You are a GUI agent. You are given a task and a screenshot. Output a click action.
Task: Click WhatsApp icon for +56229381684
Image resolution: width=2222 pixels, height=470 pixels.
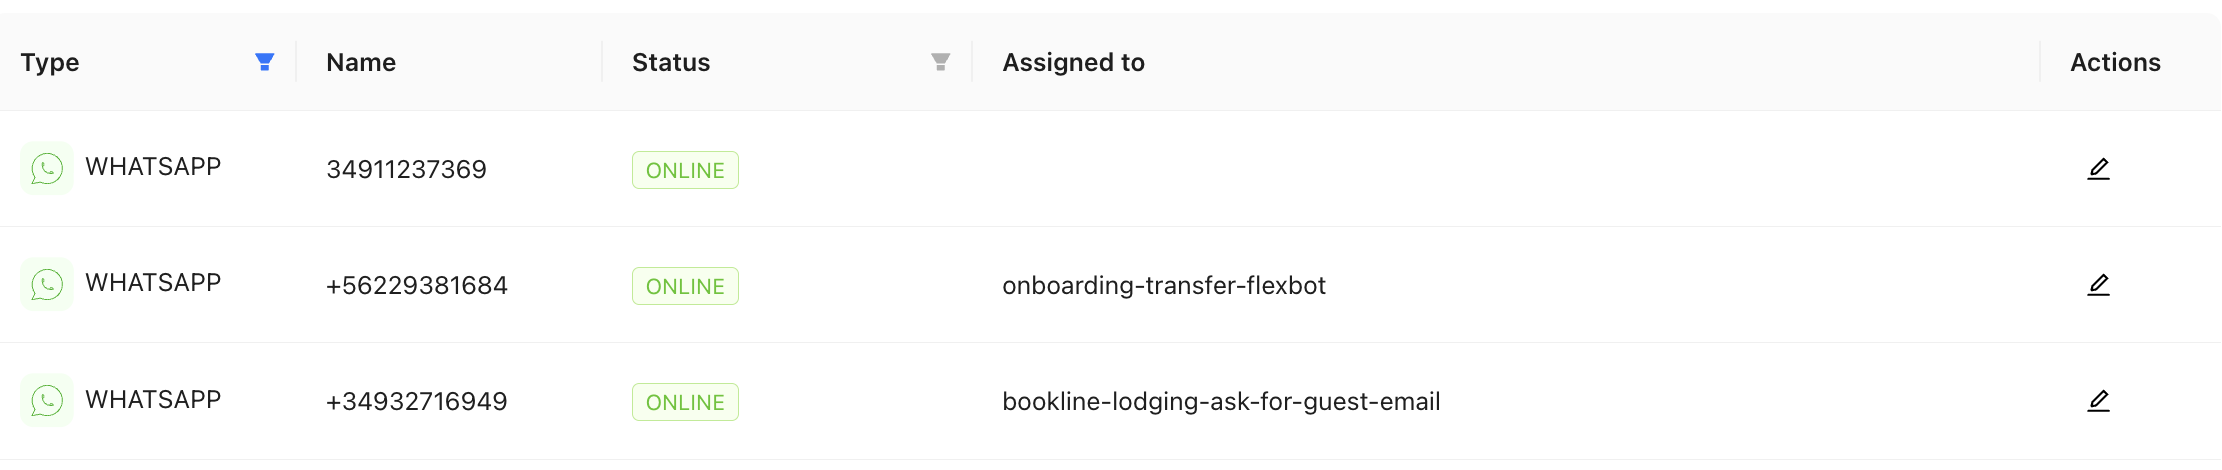(47, 284)
